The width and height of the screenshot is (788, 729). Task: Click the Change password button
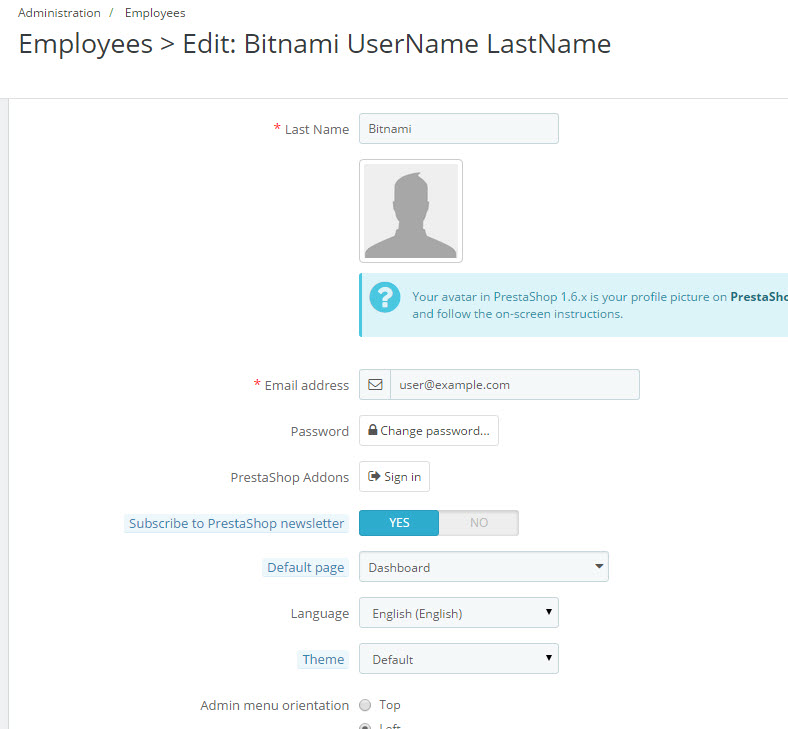429,431
